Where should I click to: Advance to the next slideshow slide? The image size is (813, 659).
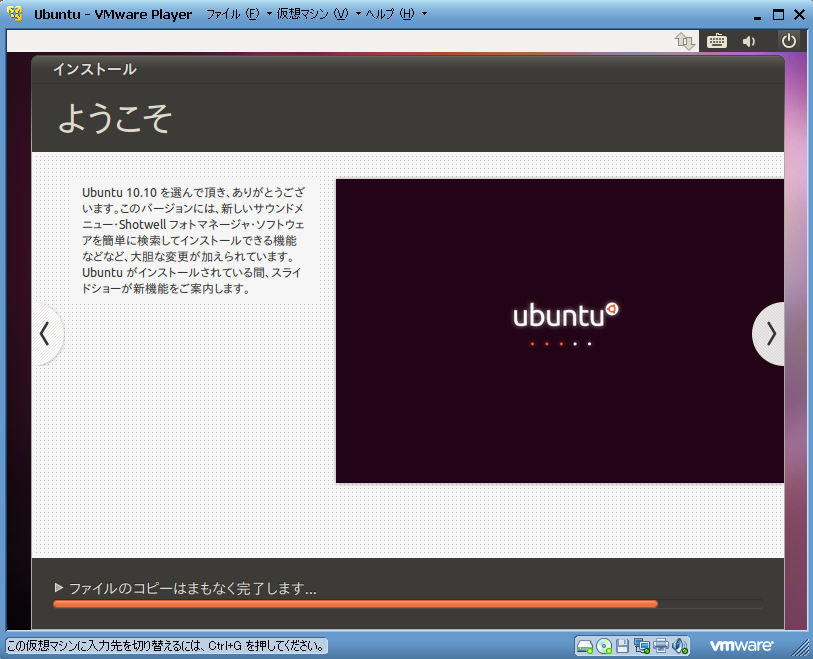point(768,334)
